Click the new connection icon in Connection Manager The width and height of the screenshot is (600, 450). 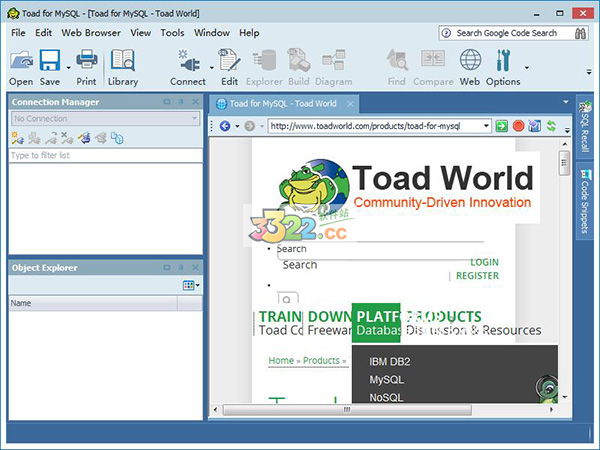click(x=18, y=137)
